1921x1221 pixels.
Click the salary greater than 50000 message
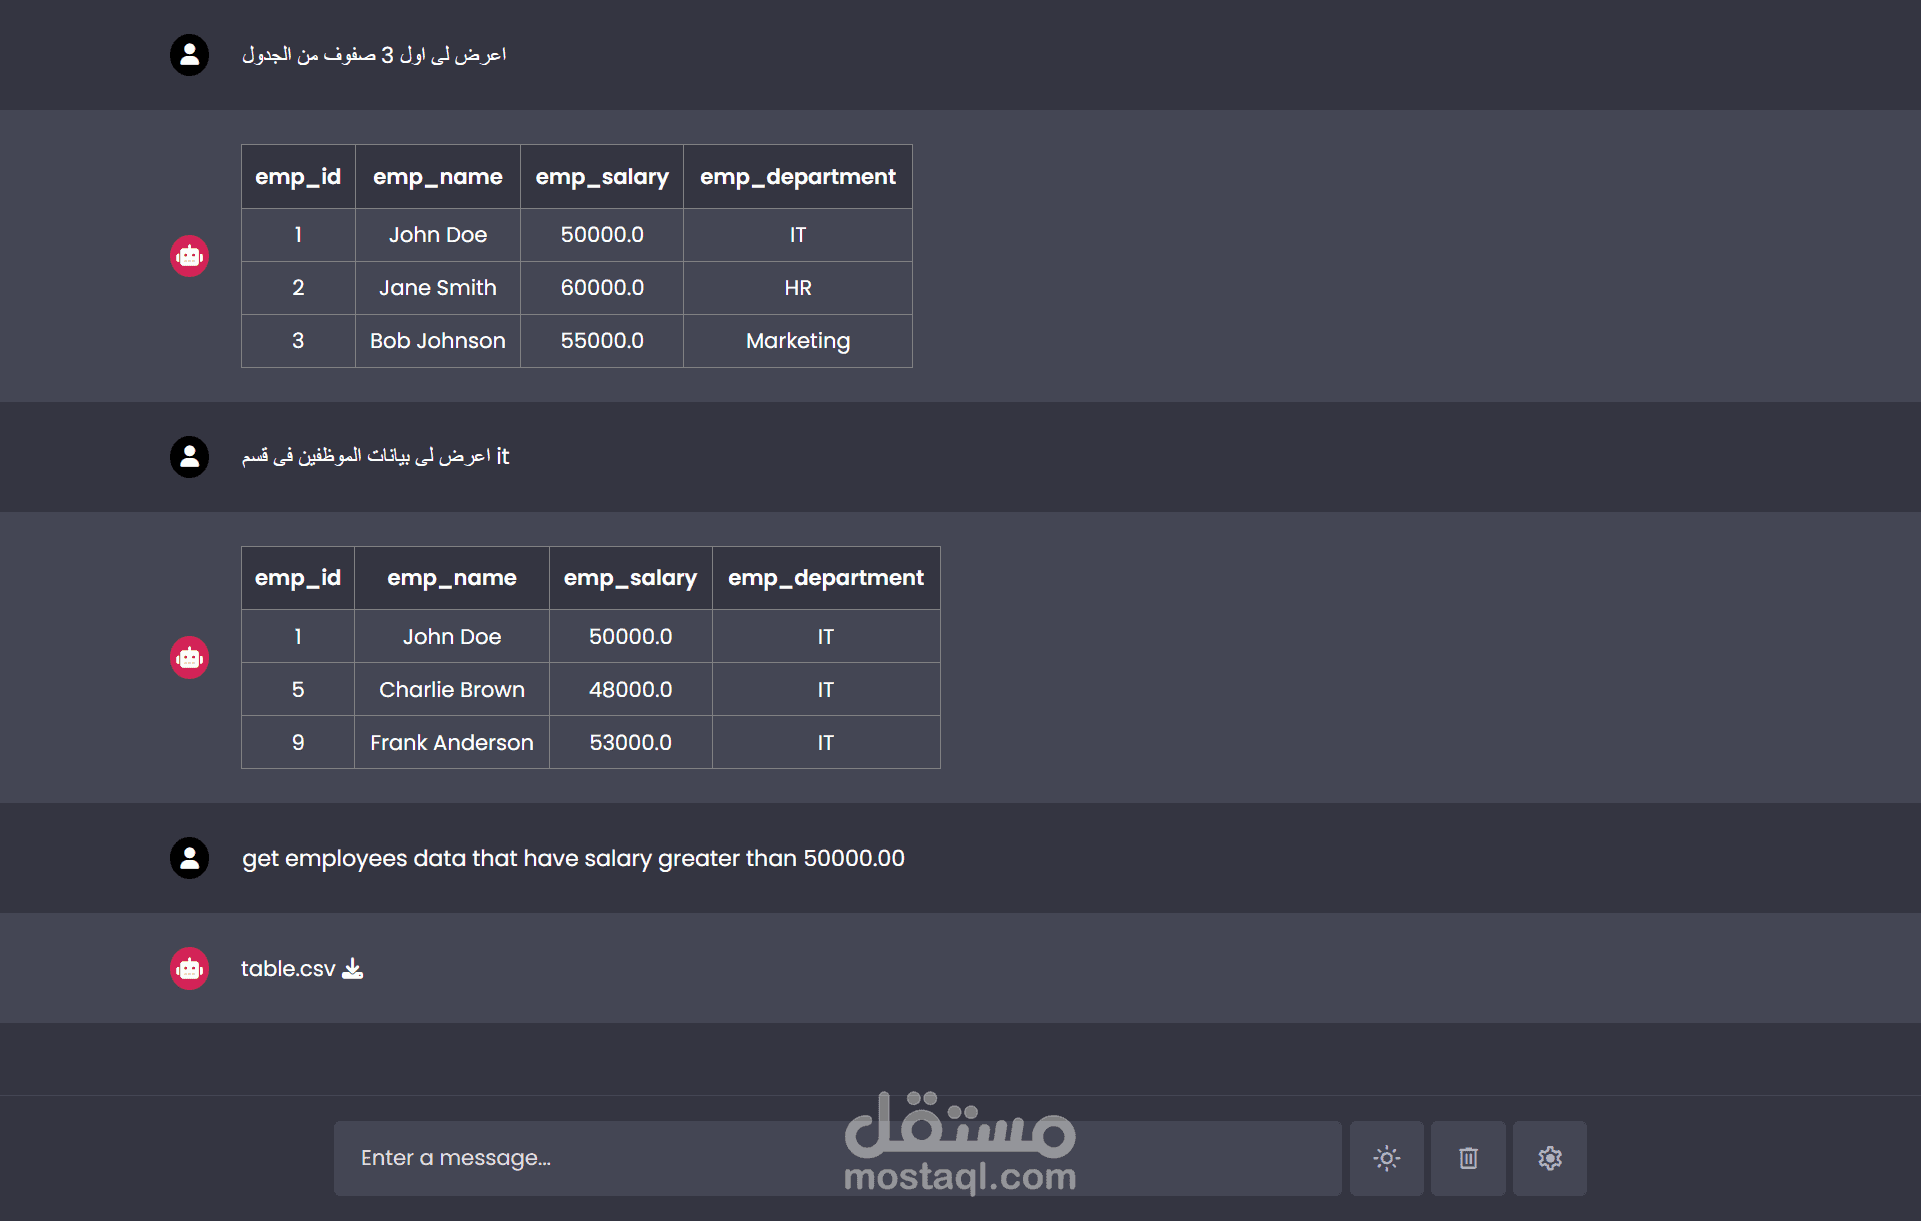coord(573,858)
